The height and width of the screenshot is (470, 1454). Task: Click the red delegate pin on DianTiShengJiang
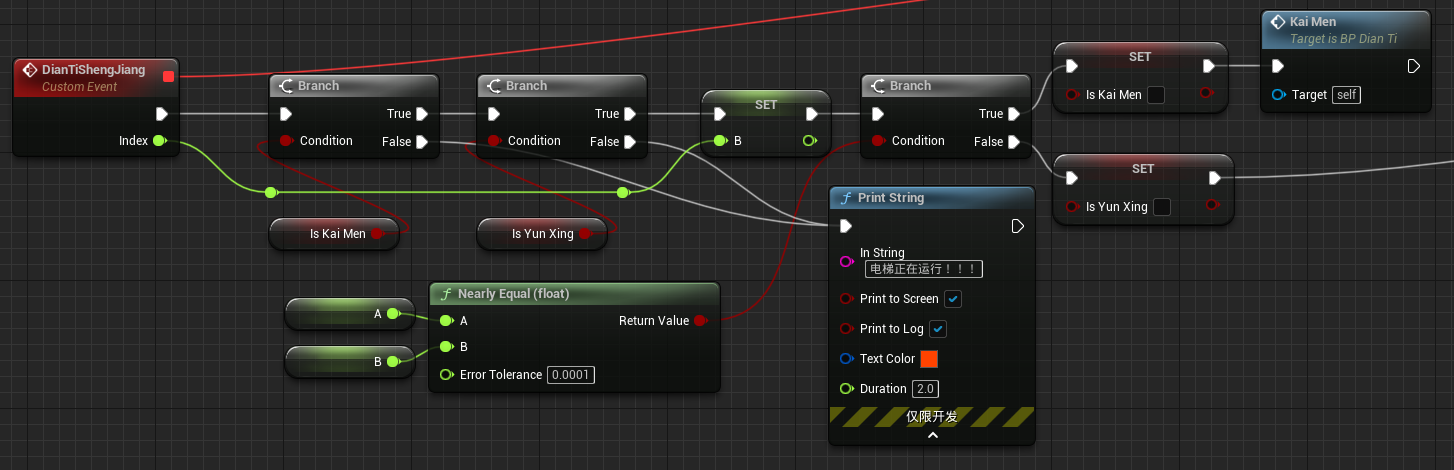(168, 76)
